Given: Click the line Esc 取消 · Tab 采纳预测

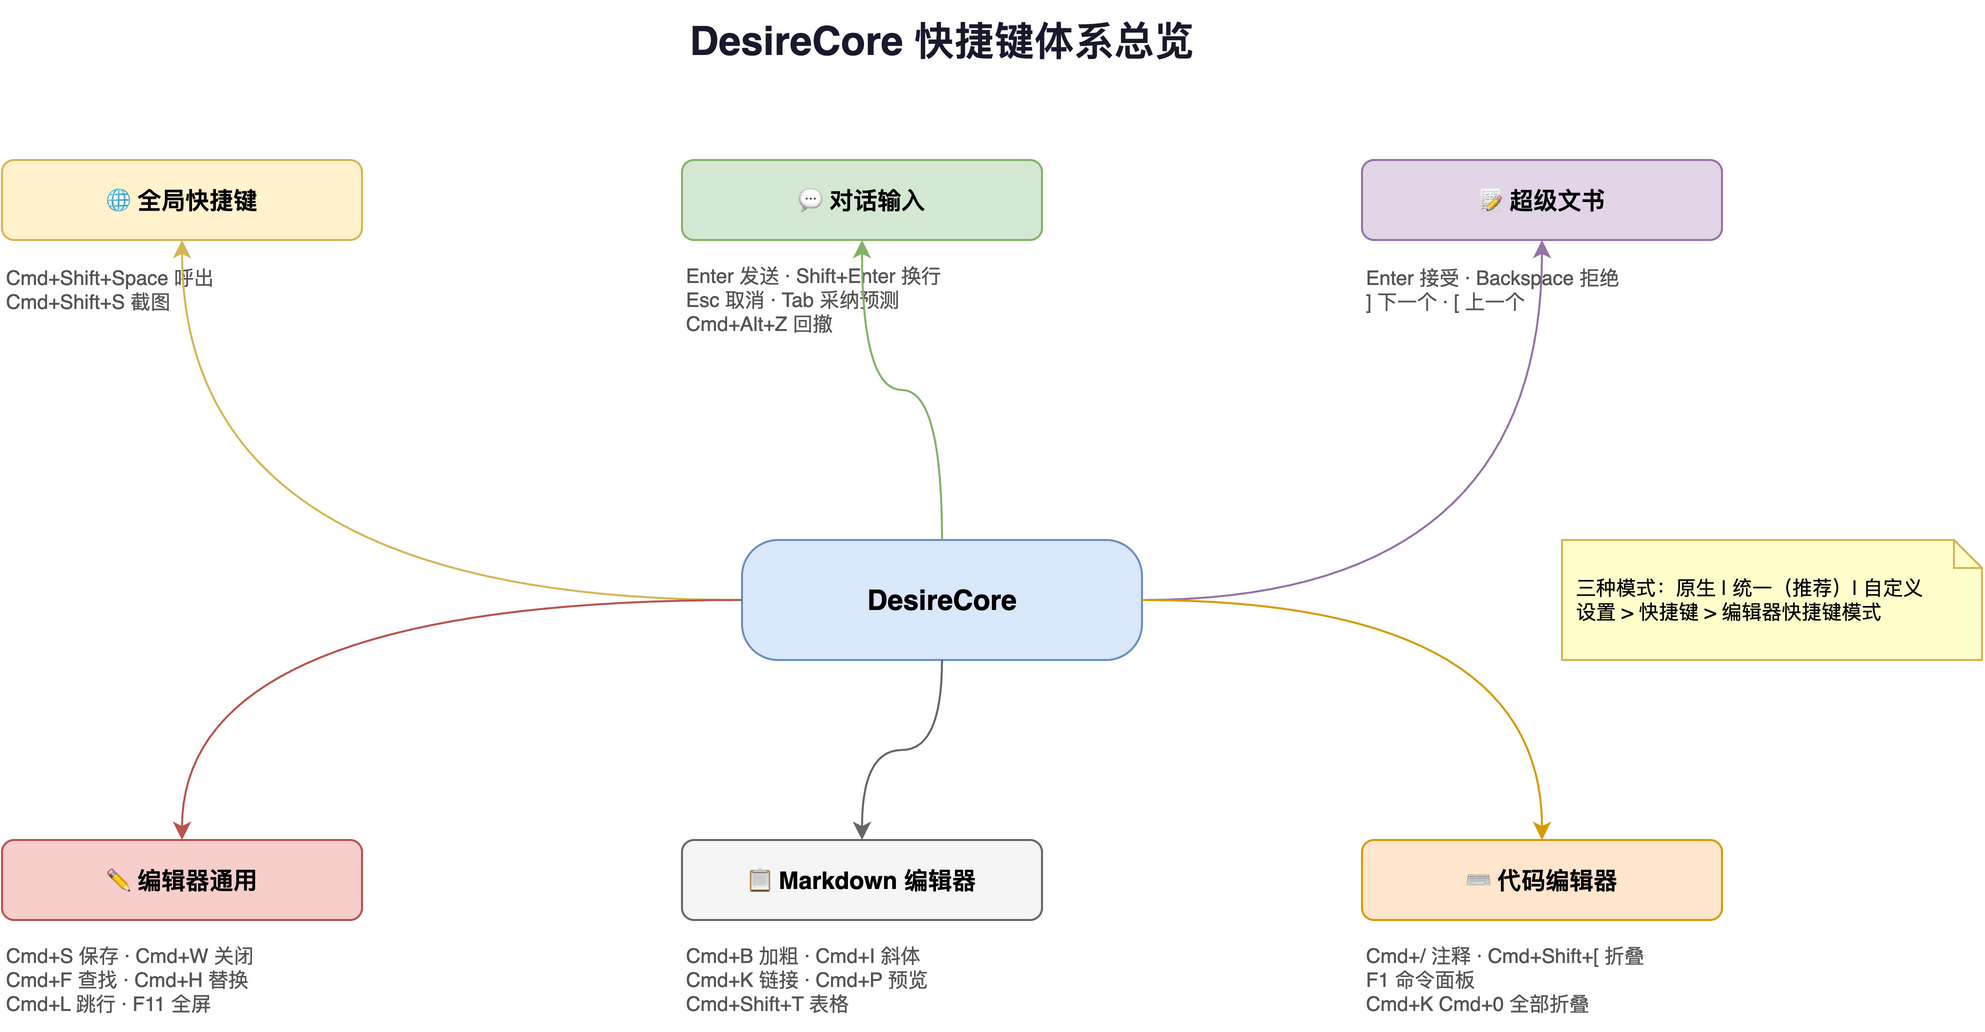Looking at the screenshot, I should (x=792, y=300).
